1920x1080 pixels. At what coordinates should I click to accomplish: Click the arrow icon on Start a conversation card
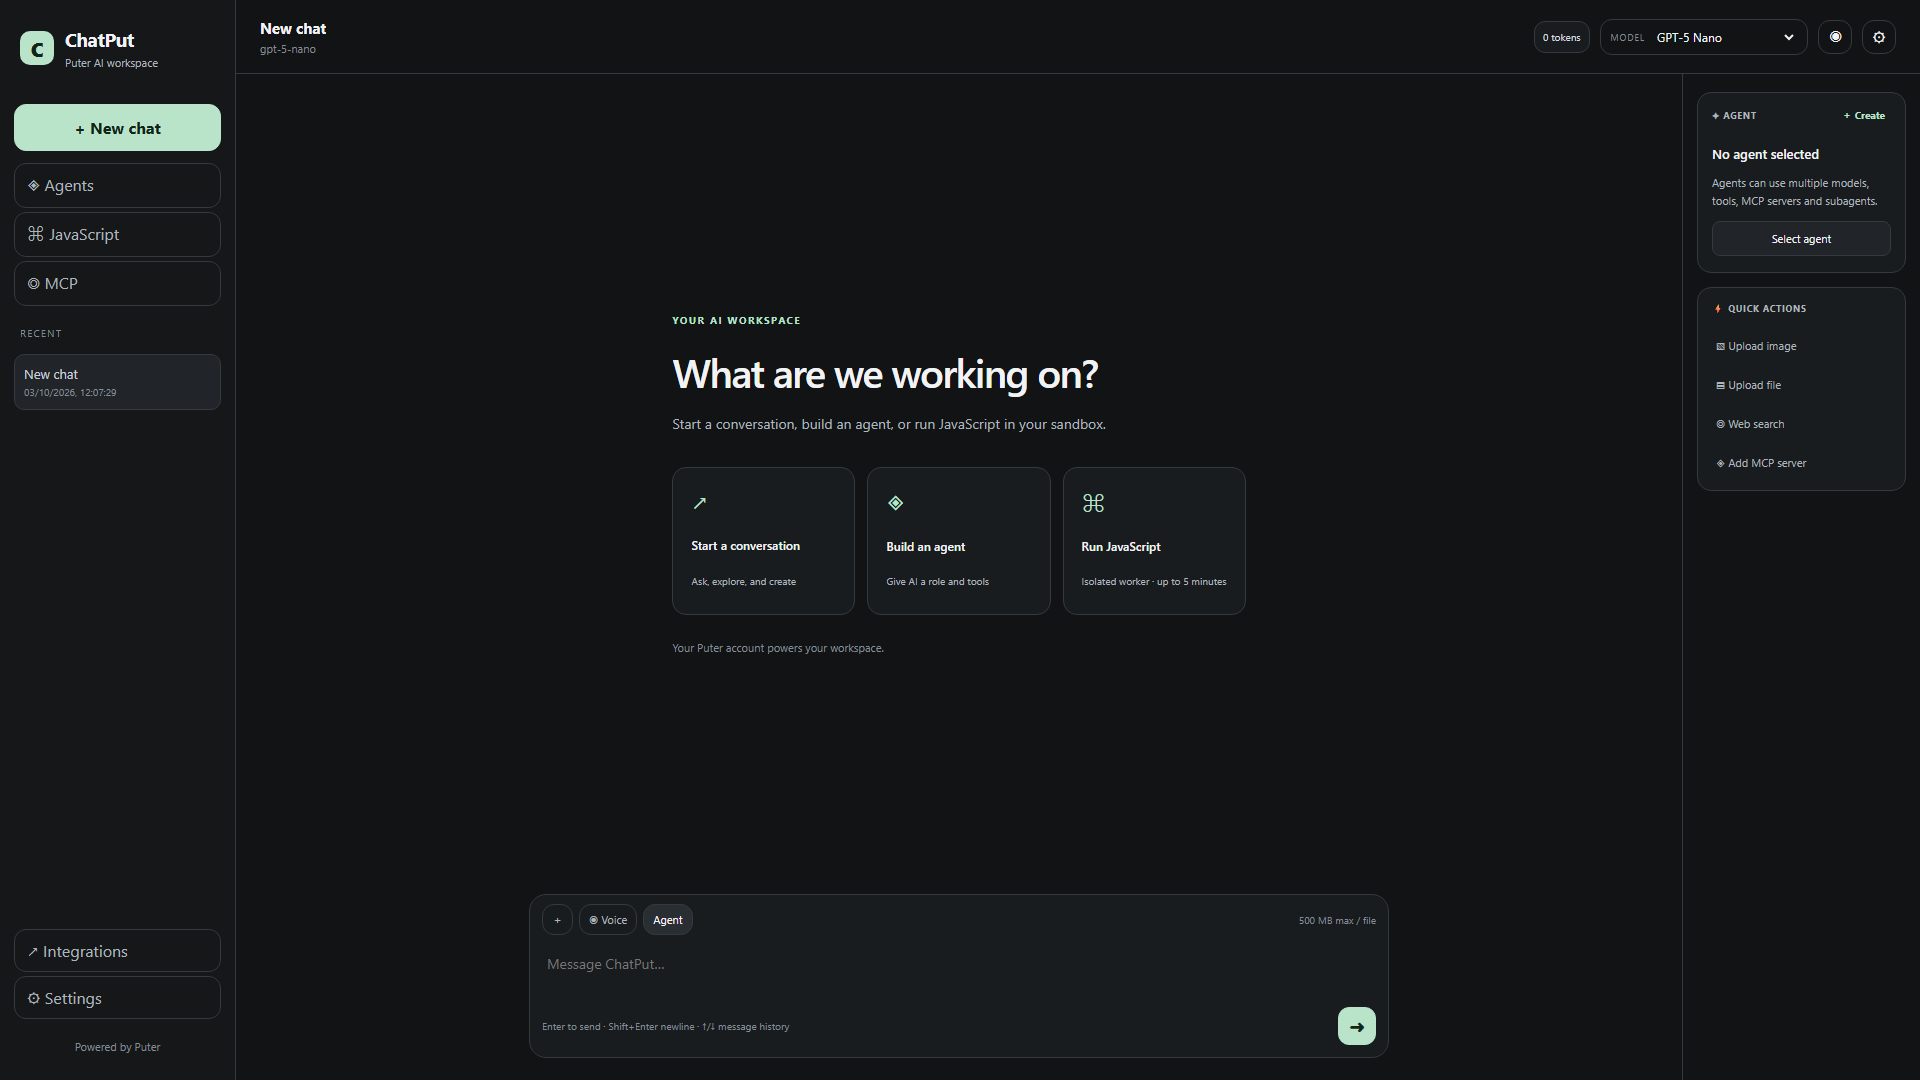[700, 503]
